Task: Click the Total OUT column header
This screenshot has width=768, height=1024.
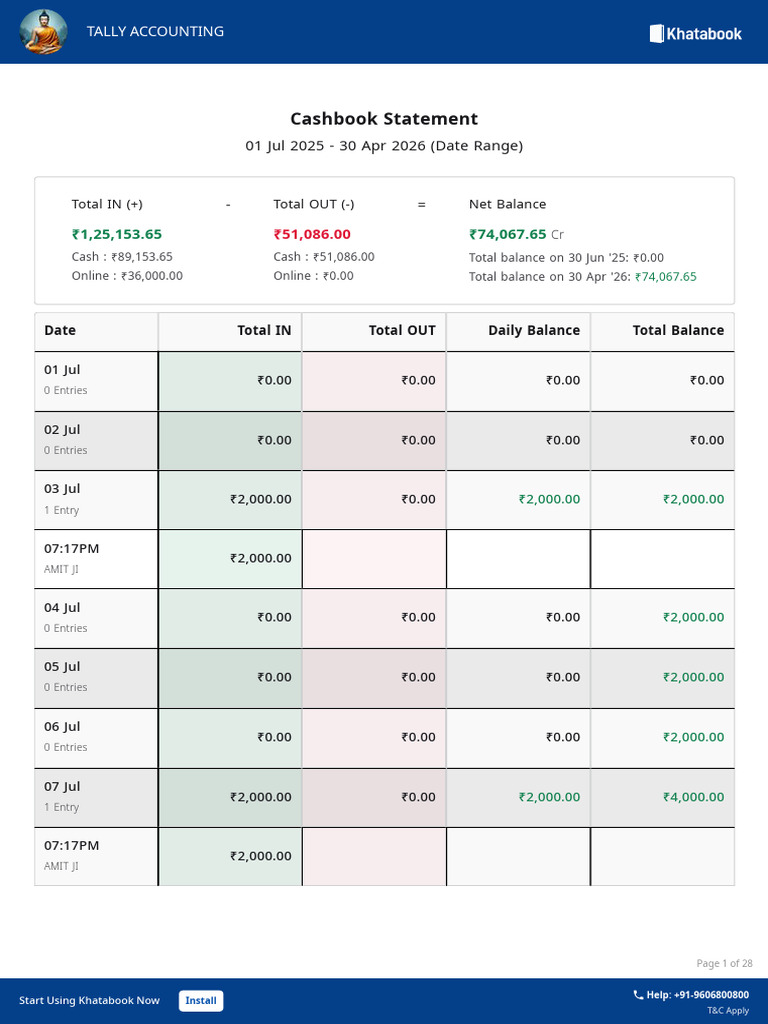Action: tap(374, 331)
